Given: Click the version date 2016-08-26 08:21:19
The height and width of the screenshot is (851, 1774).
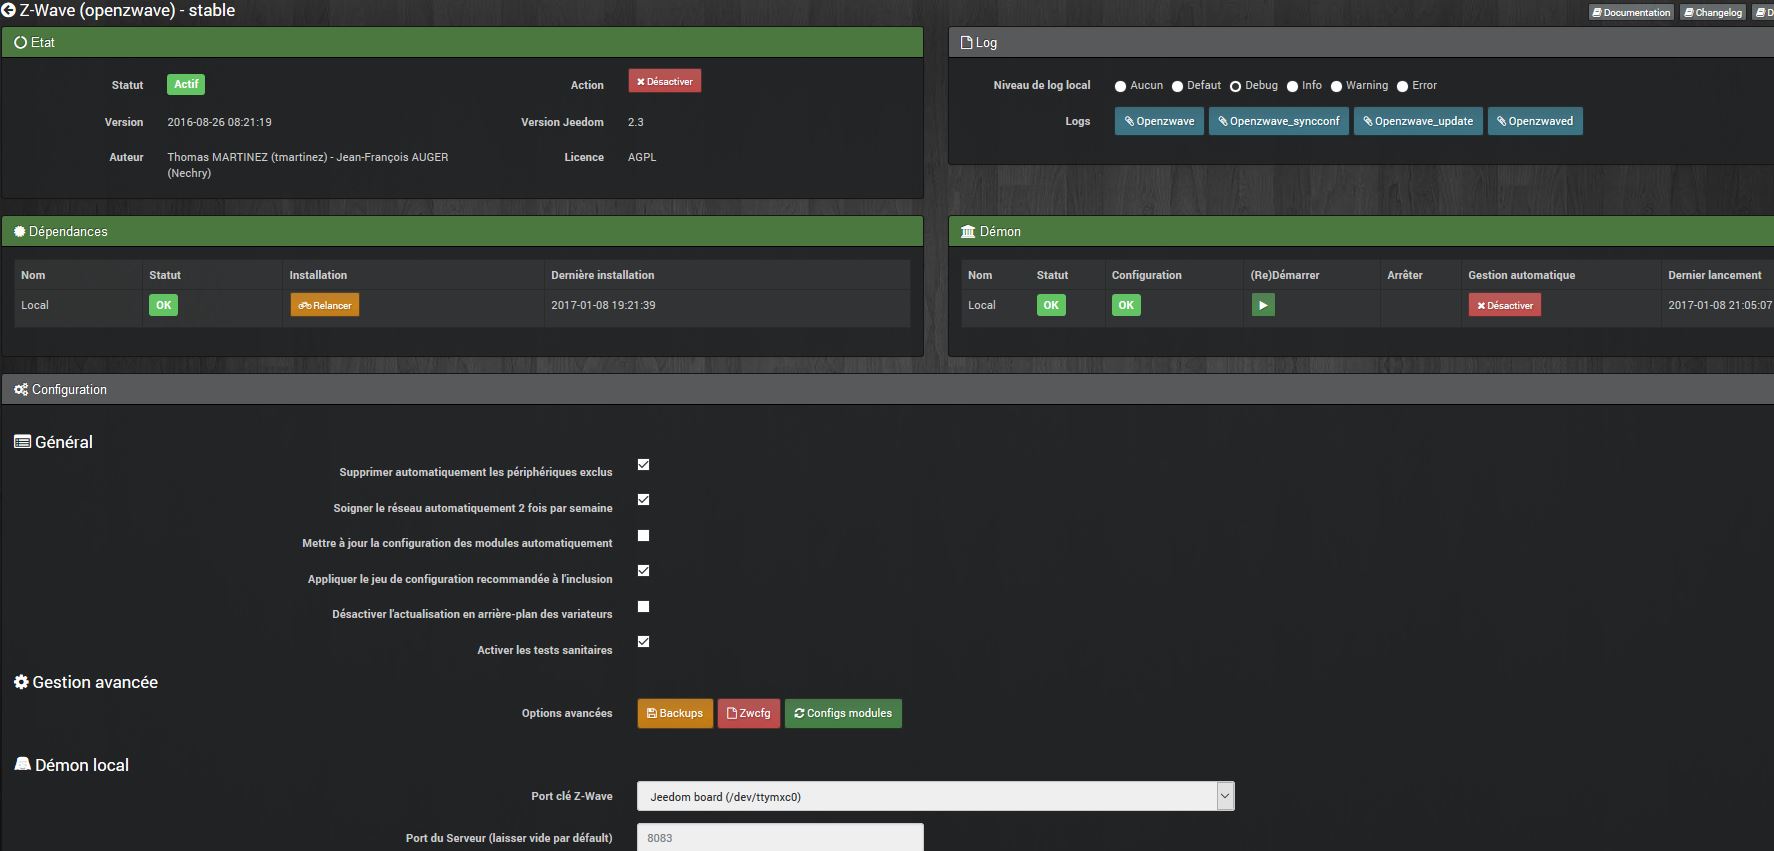Looking at the screenshot, I should (x=219, y=122).
